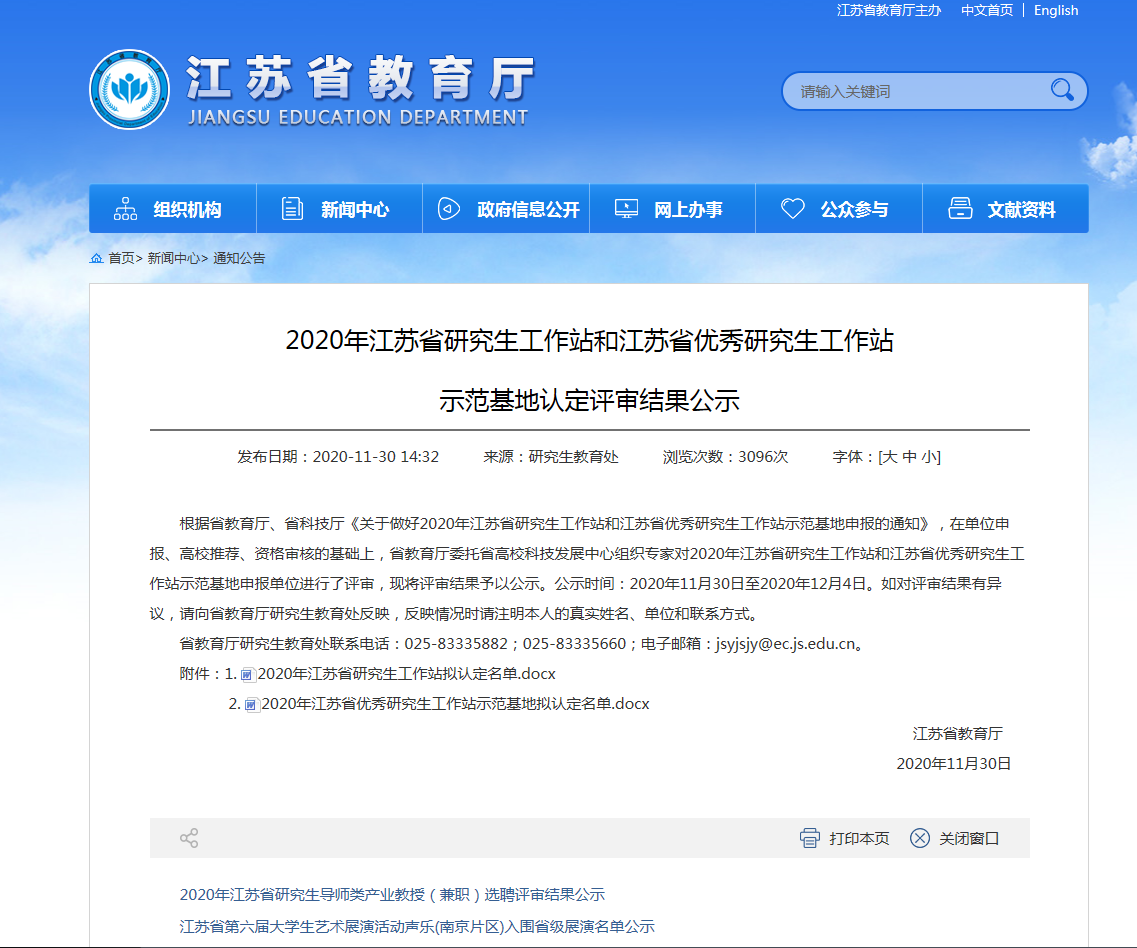This screenshot has width=1137, height=948.
Task: Click the circled X icon for 关闭窗口
Action: coord(920,838)
